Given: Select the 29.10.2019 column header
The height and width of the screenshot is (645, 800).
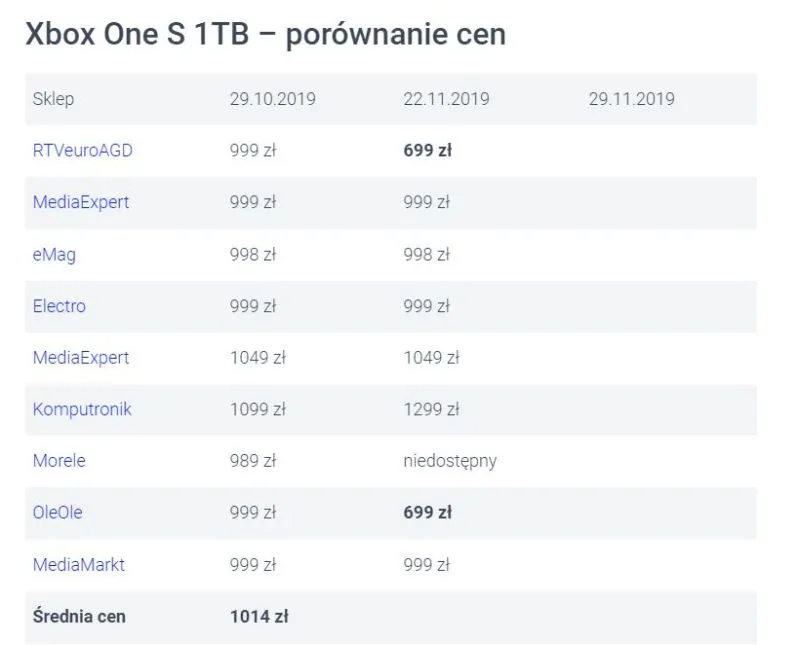Looking at the screenshot, I should point(272,99).
